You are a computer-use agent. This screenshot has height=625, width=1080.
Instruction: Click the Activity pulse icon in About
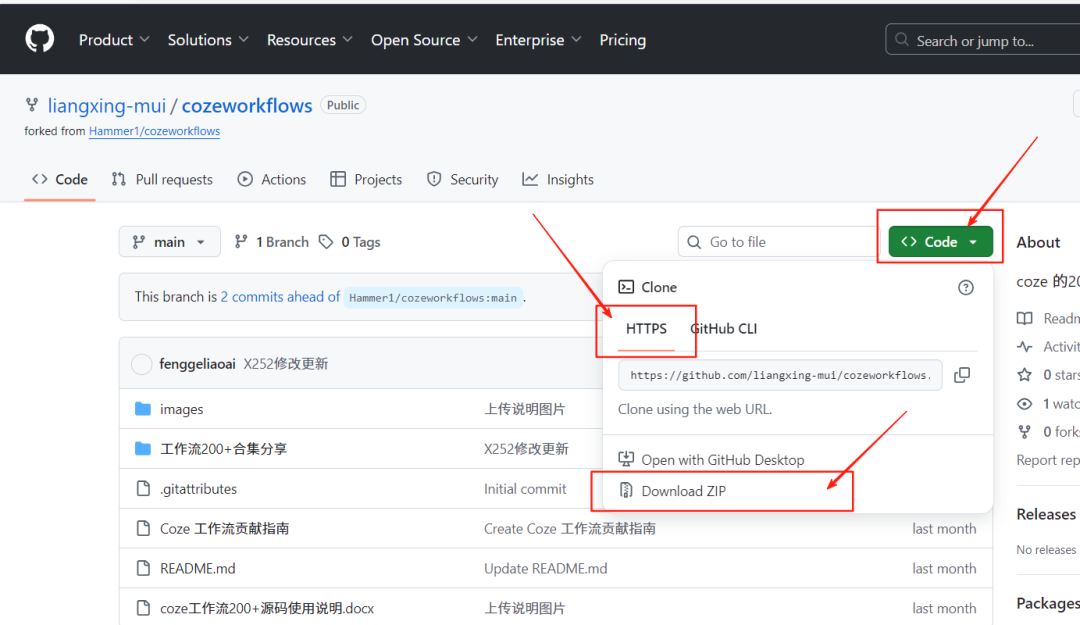1025,347
